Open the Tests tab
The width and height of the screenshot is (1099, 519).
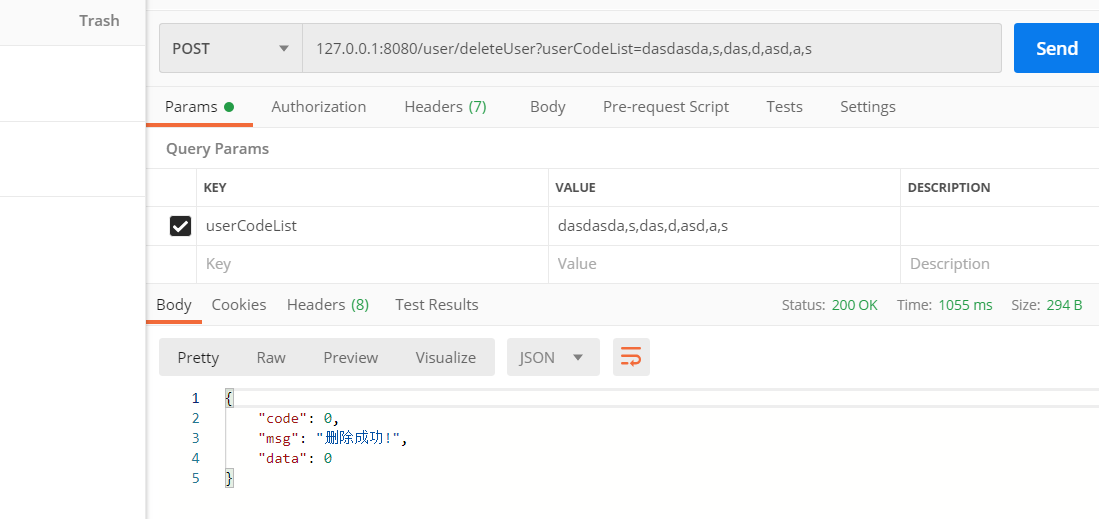784,107
